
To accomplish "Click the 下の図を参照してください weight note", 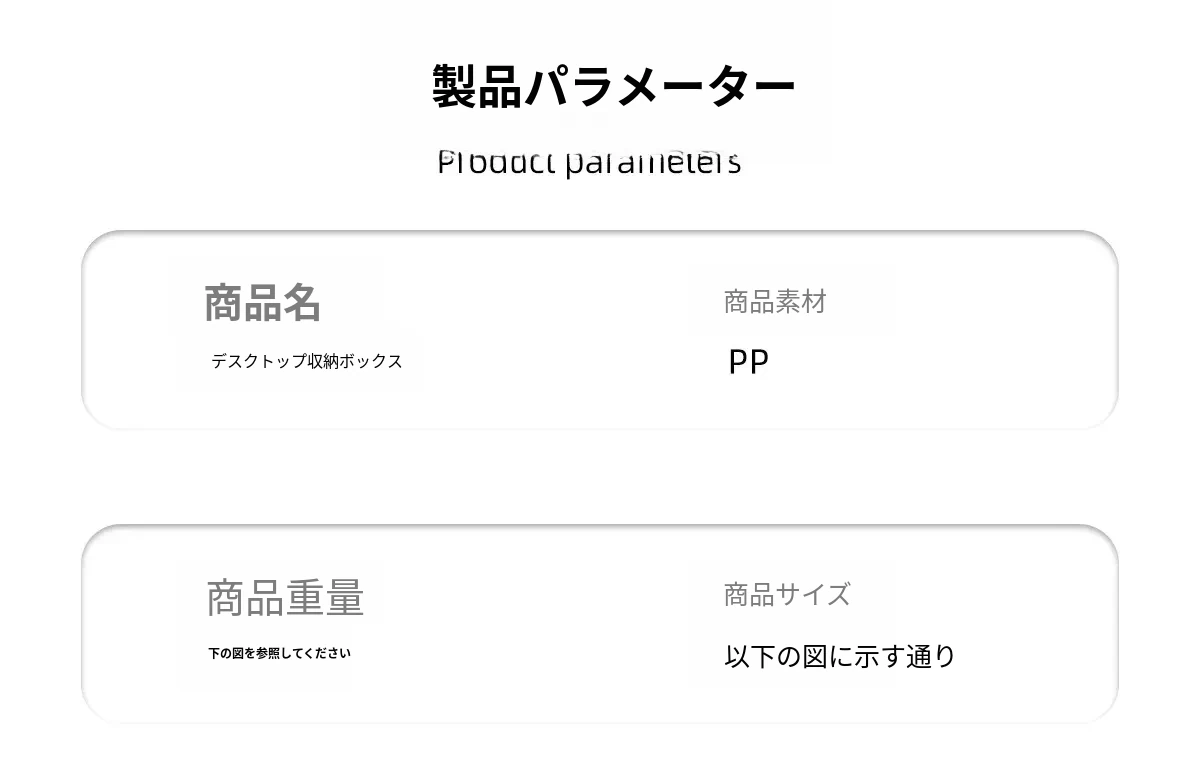I will (x=279, y=654).
